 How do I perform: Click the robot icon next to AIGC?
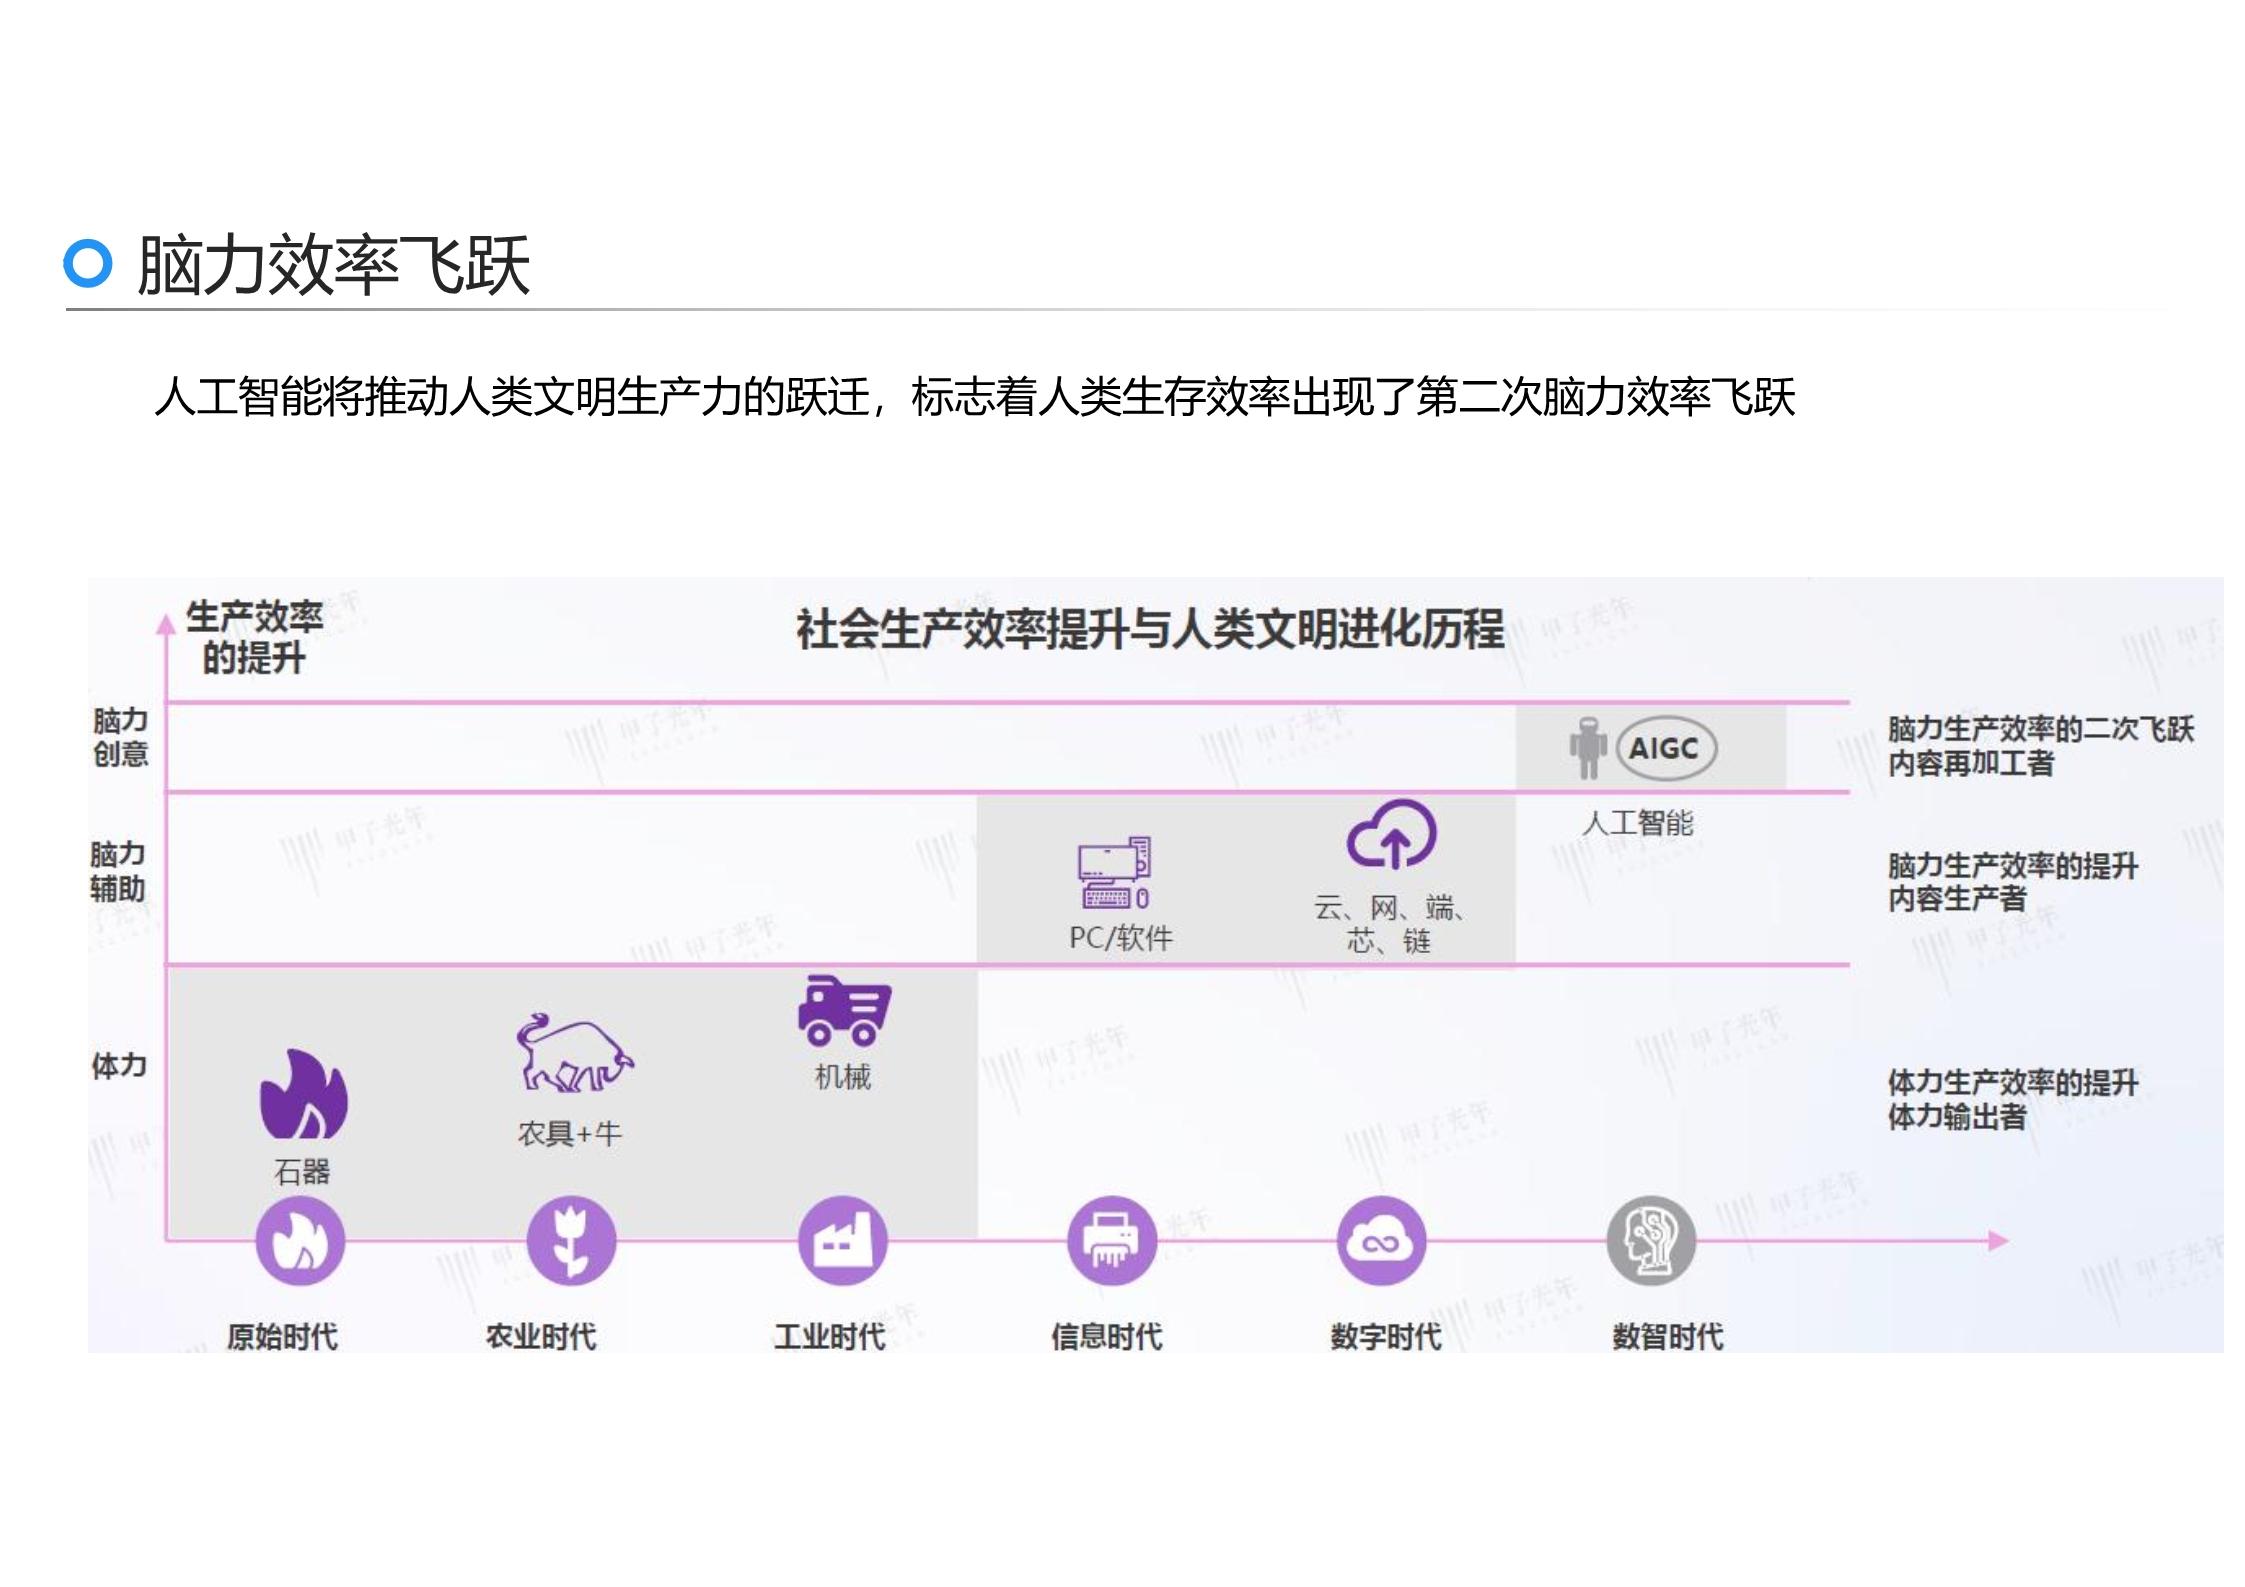pos(1590,750)
